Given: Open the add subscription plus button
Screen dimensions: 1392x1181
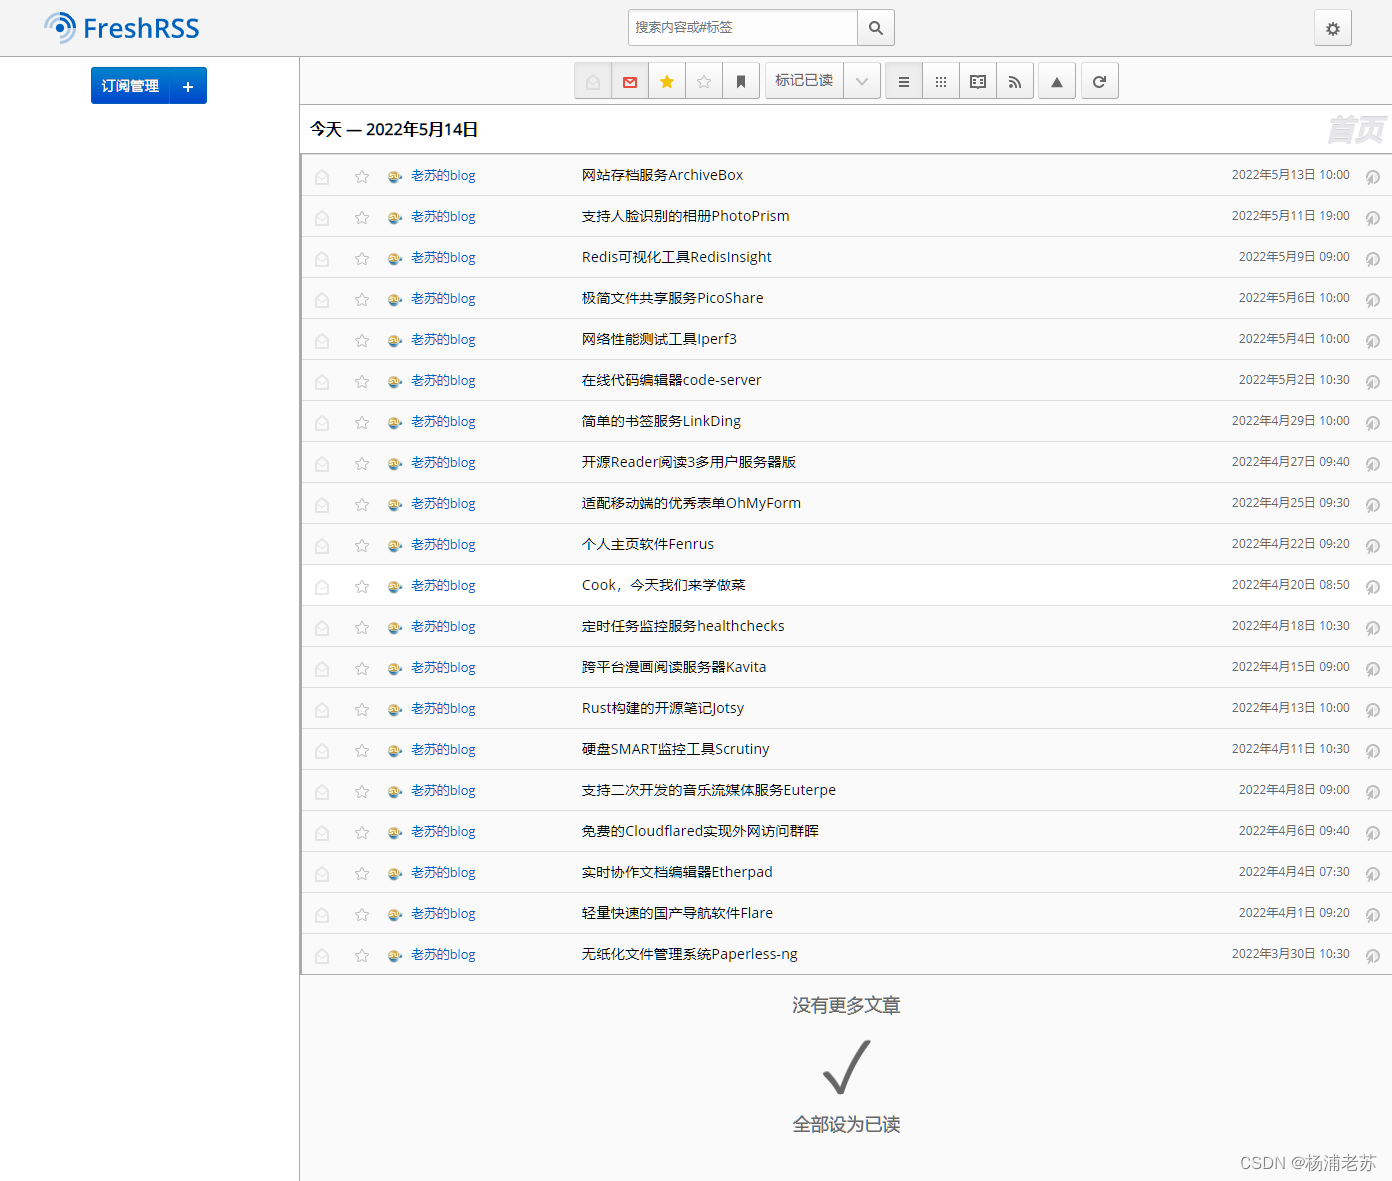Looking at the screenshot, I should coord(188,87).
